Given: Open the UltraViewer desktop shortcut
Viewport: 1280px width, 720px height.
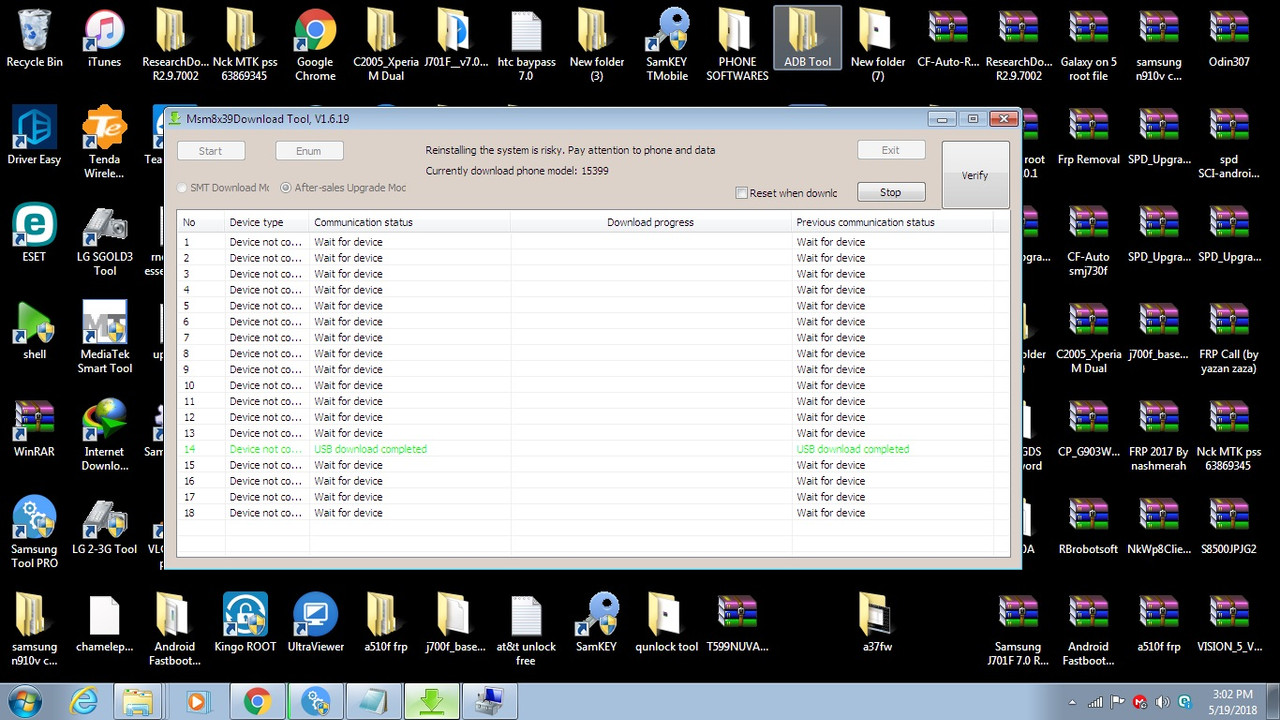Looking at the screenshot, I should click(x=315, y=624).
